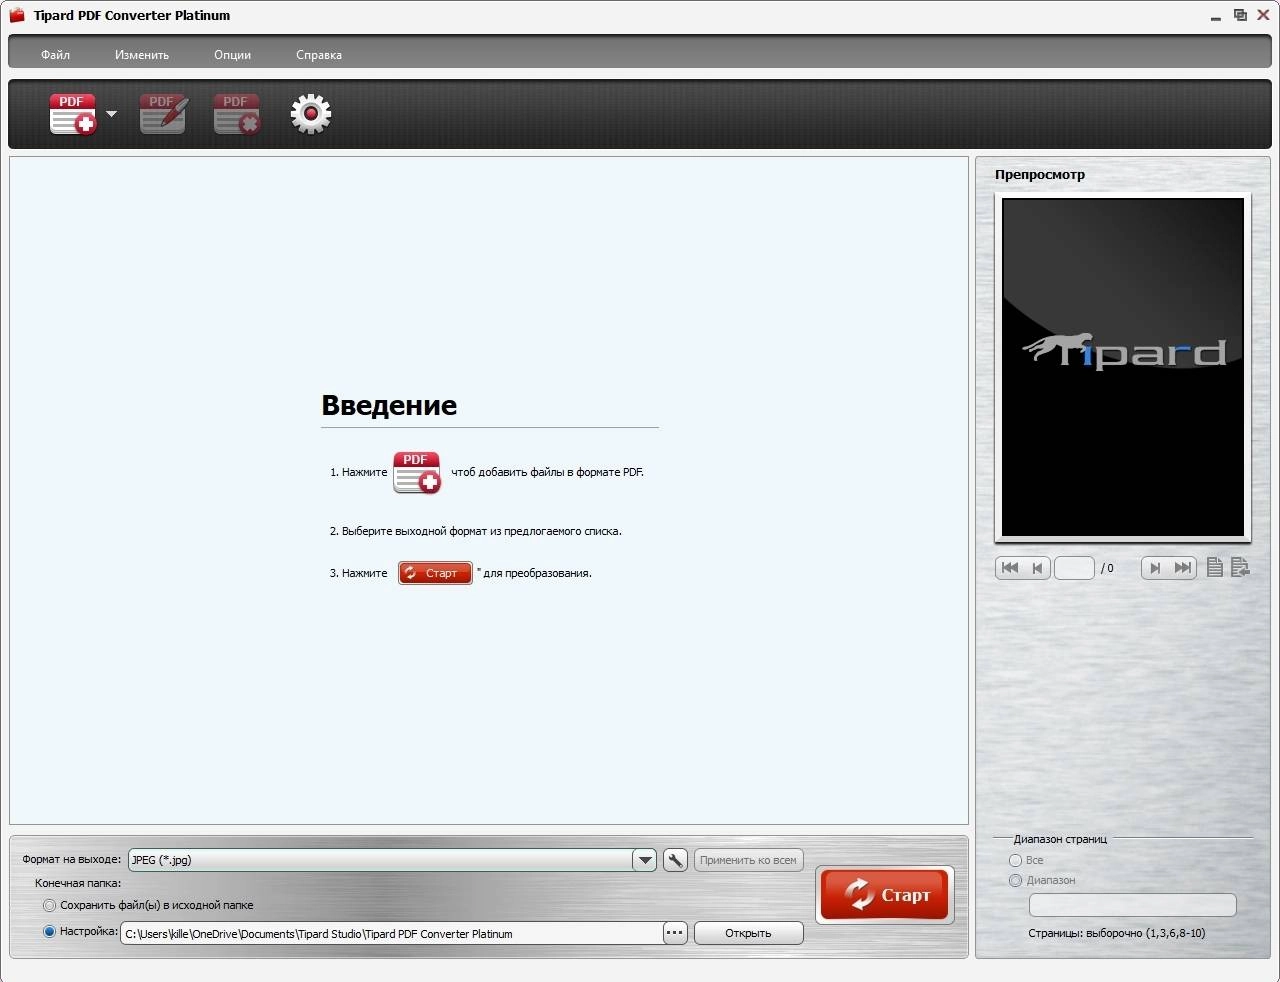The width and height of the screenshot is (1280, 982).
Task: Expand the output format dropdown arrow
Action: click(645, 860)
